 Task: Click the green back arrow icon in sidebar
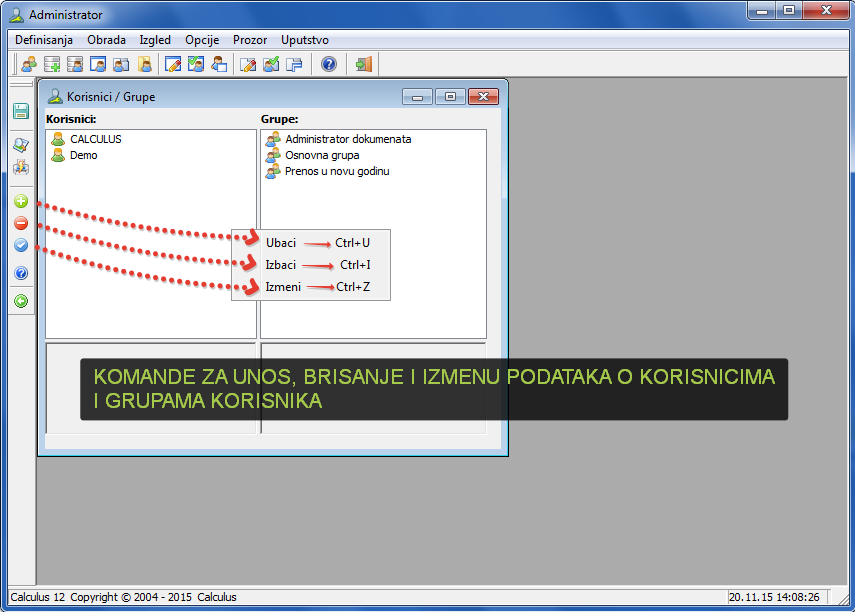[x=21, y=300]
